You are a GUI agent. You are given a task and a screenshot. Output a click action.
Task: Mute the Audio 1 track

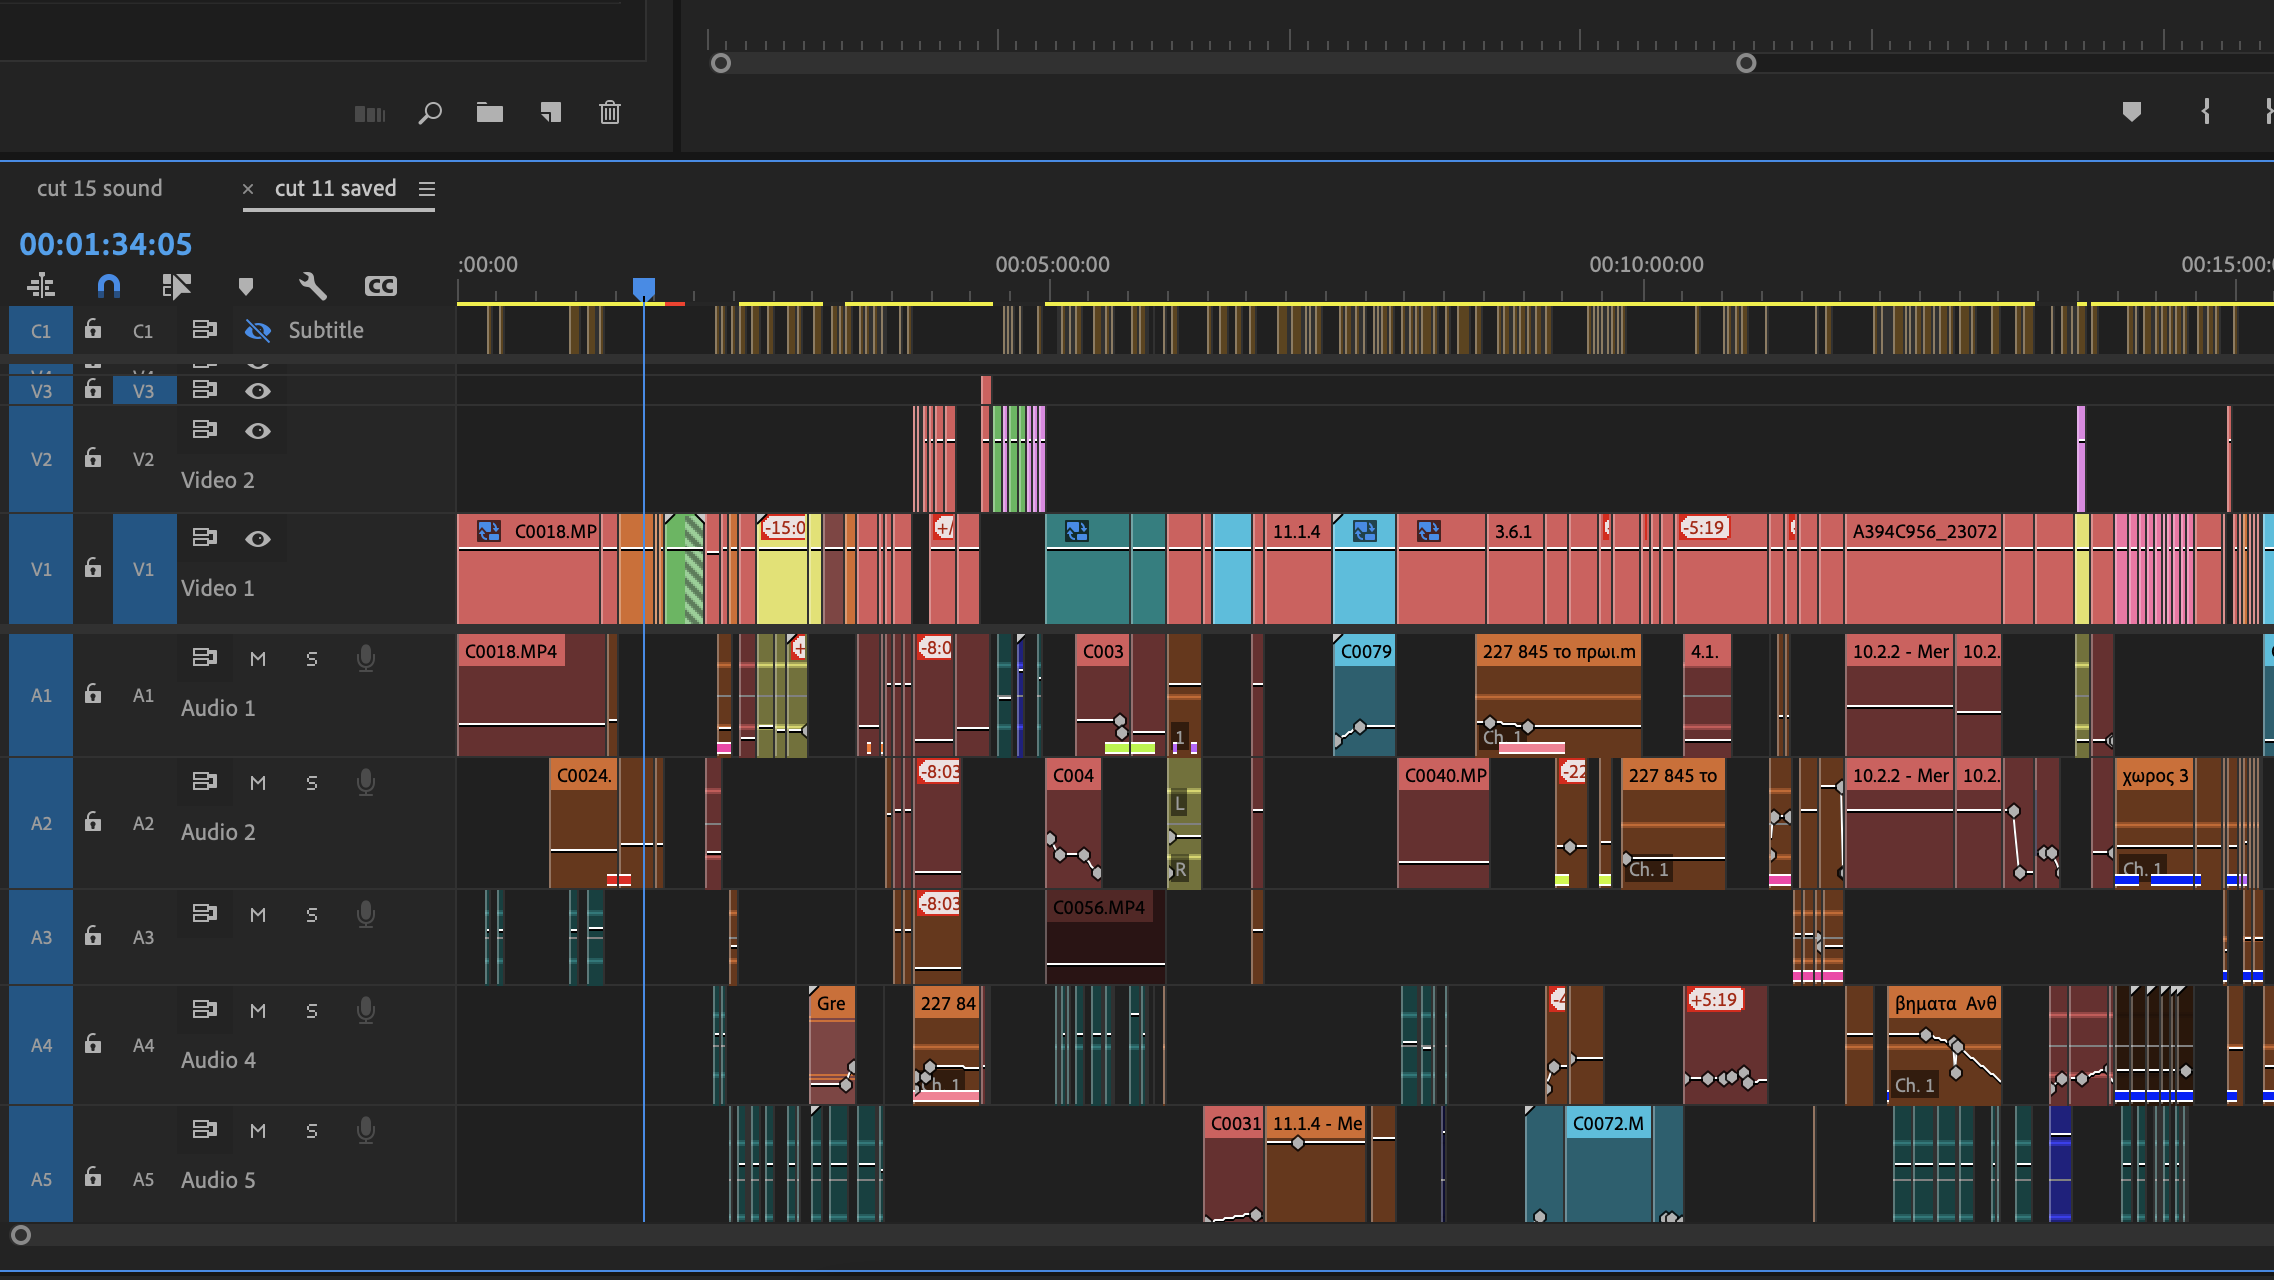click(258, 659)
